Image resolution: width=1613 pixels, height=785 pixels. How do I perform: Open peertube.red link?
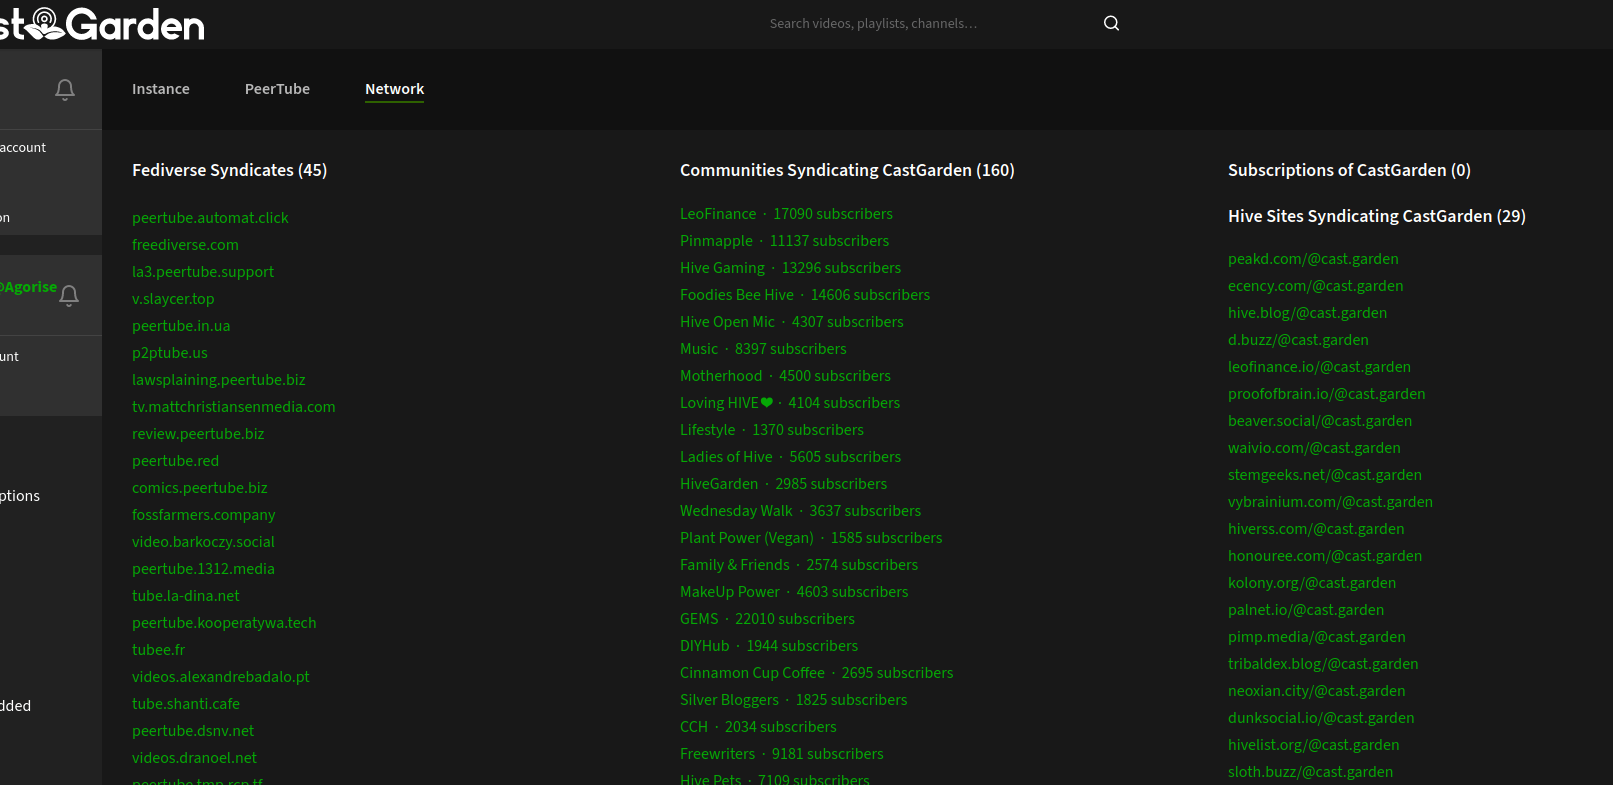click(x=175, y=461)
